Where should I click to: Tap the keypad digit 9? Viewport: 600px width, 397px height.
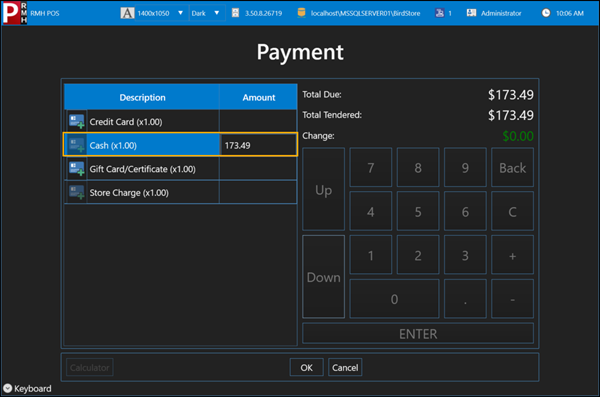pyautogui.click(x=465, y=168)
